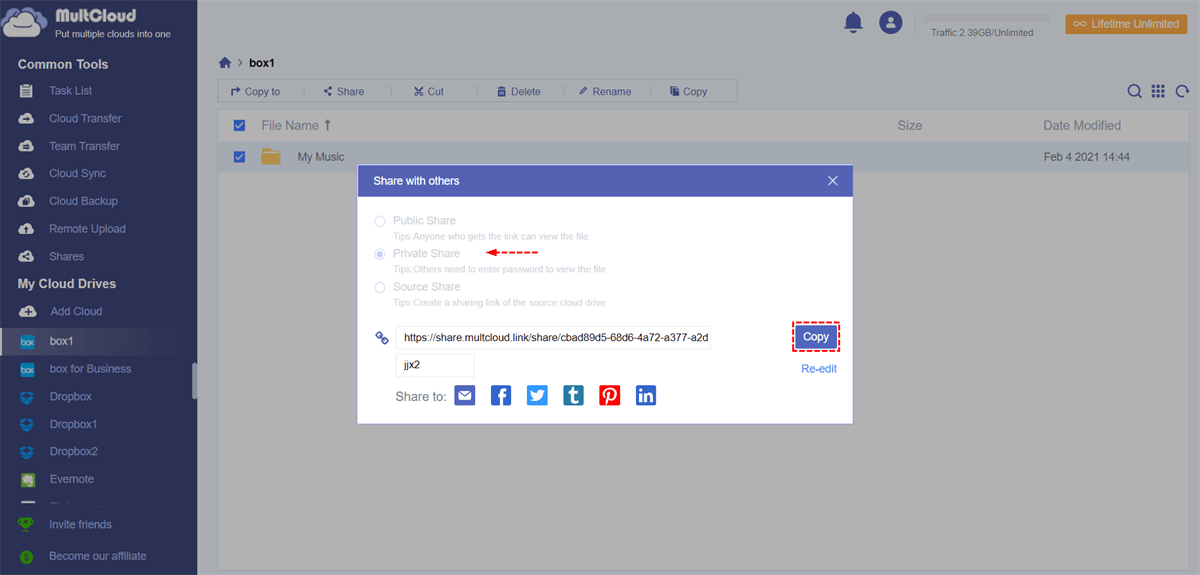
Task: Click Cut in toolbar
Action: (x=429, y=91)
